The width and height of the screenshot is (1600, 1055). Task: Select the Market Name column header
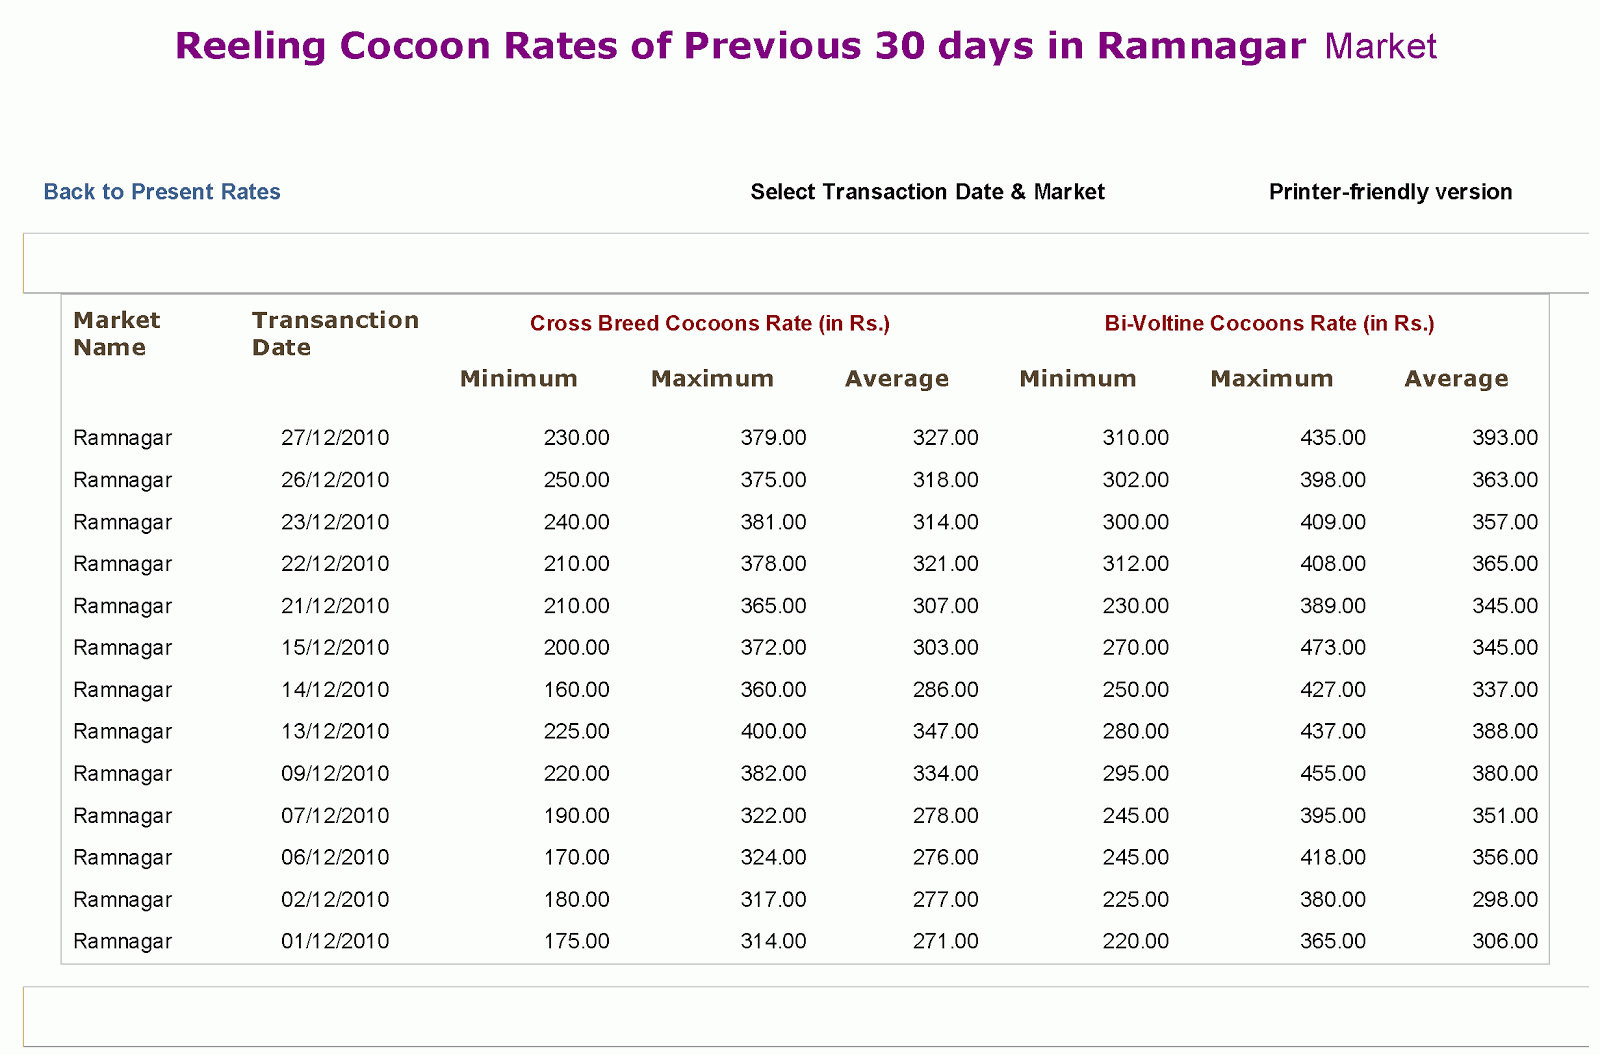[116, 333]
